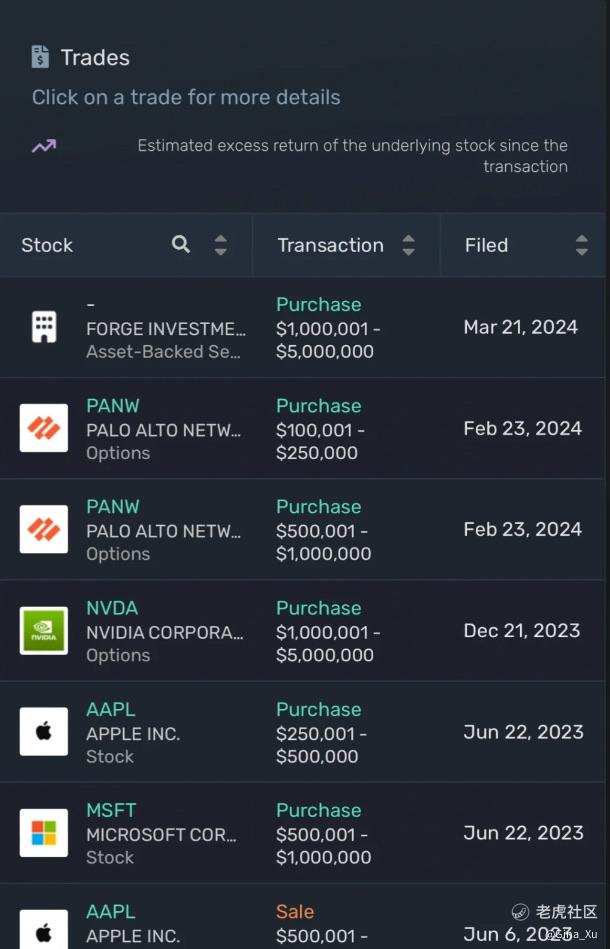
Task: Click the excess return trend arrow icon
Action: coord(43,146)
